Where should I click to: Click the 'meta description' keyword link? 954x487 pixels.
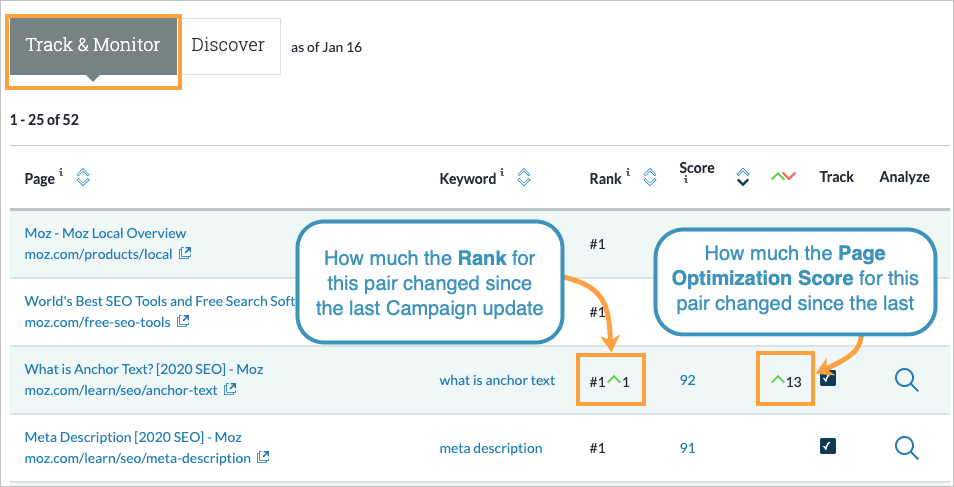[491, 448]
